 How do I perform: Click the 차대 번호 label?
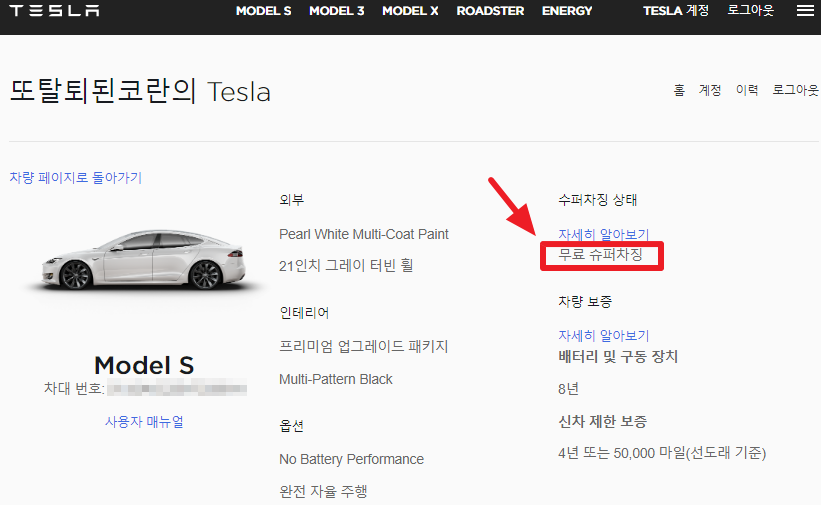(74, 389)
